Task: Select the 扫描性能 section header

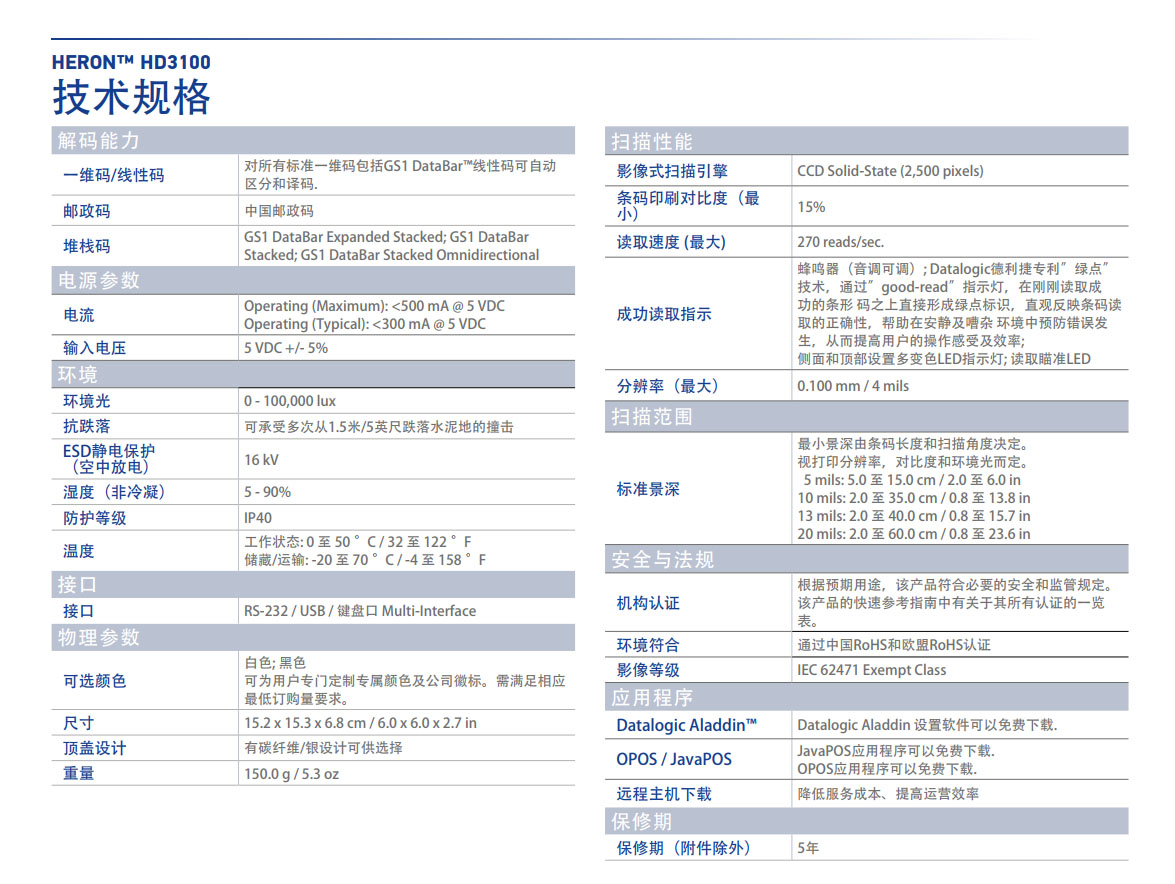Action: [x=652, y=142]
